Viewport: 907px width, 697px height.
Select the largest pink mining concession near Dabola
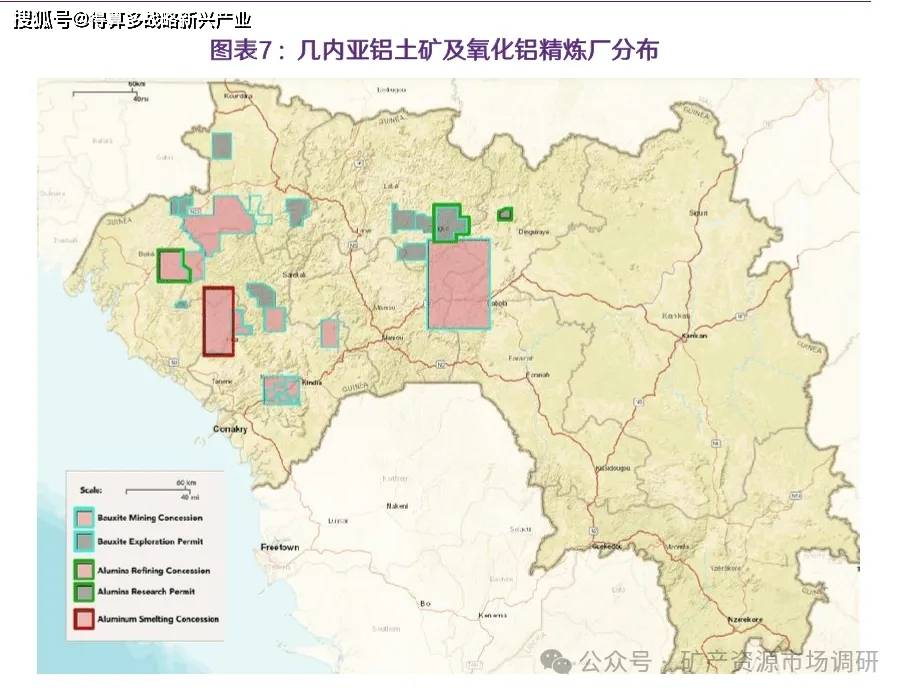pos(459,284)
